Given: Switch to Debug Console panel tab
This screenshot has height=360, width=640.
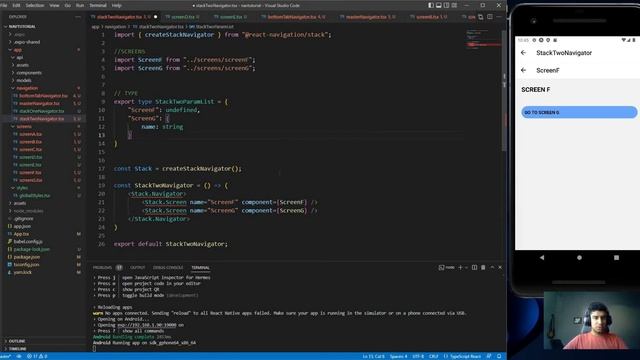Looking at the screenshot, I should pyautogui.click(x=168, y=268).
